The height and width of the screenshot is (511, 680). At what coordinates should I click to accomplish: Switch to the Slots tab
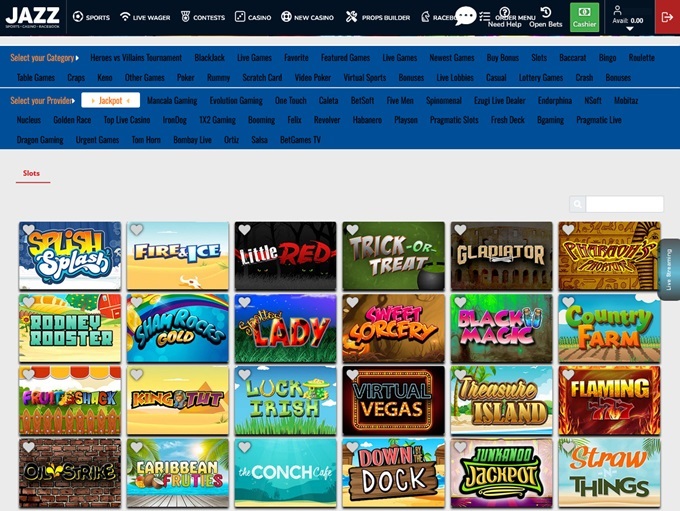click(x=31, y=173)
